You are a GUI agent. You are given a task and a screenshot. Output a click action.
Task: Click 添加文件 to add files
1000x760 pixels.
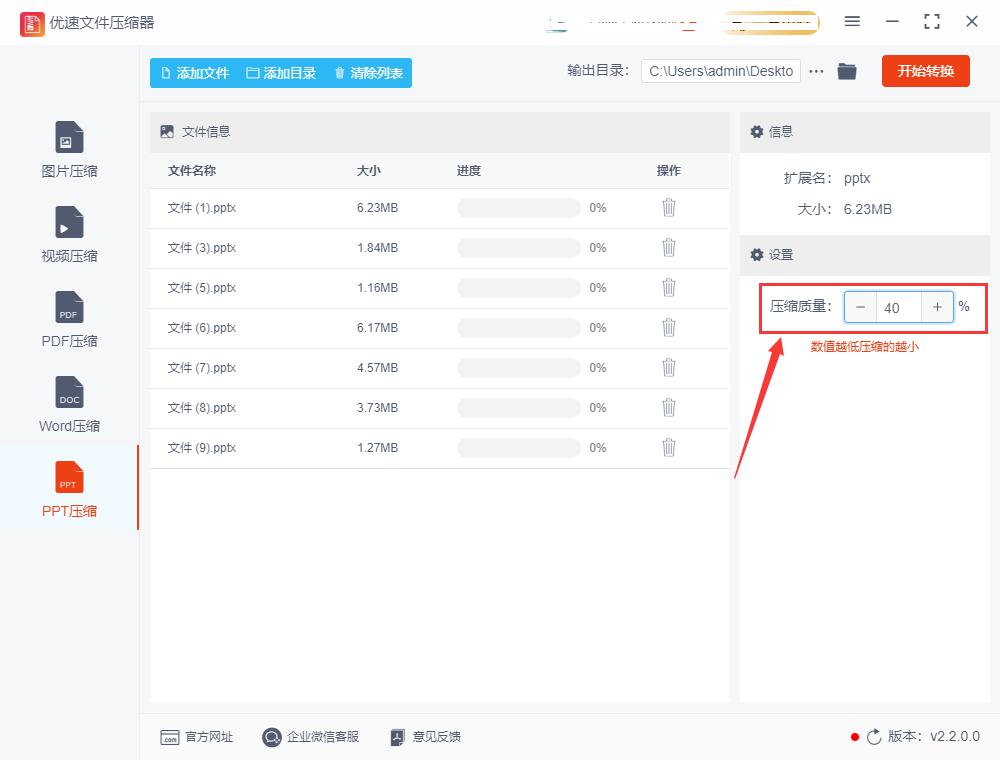coord(196,72)
